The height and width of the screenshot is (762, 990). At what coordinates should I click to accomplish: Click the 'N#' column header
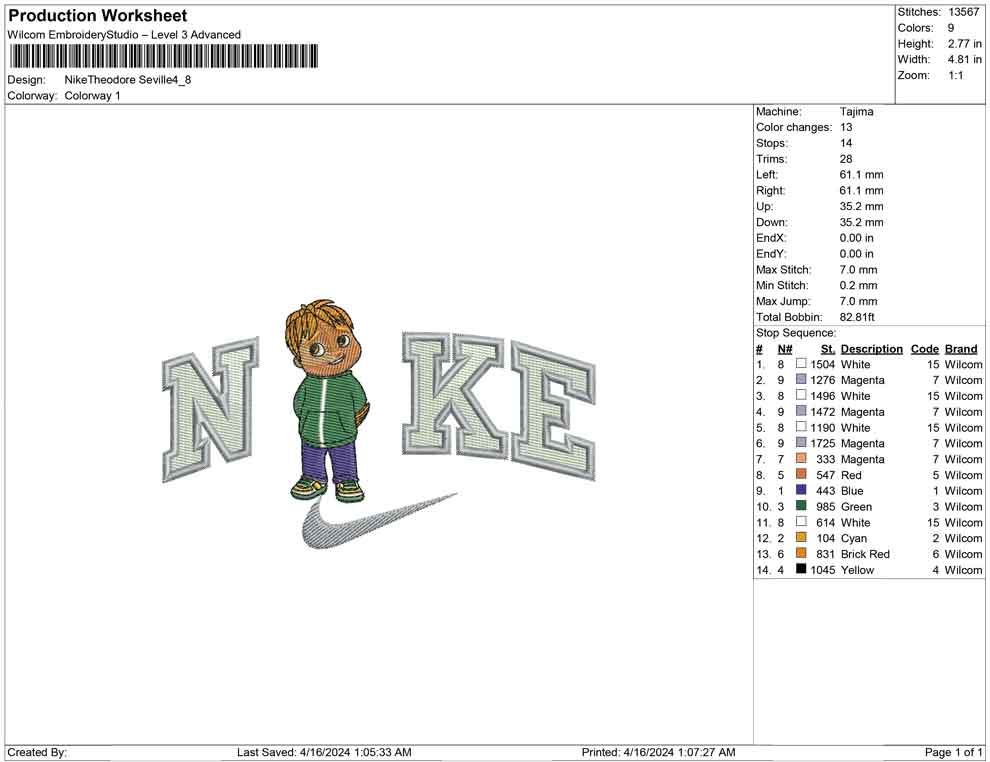(785, 348)
